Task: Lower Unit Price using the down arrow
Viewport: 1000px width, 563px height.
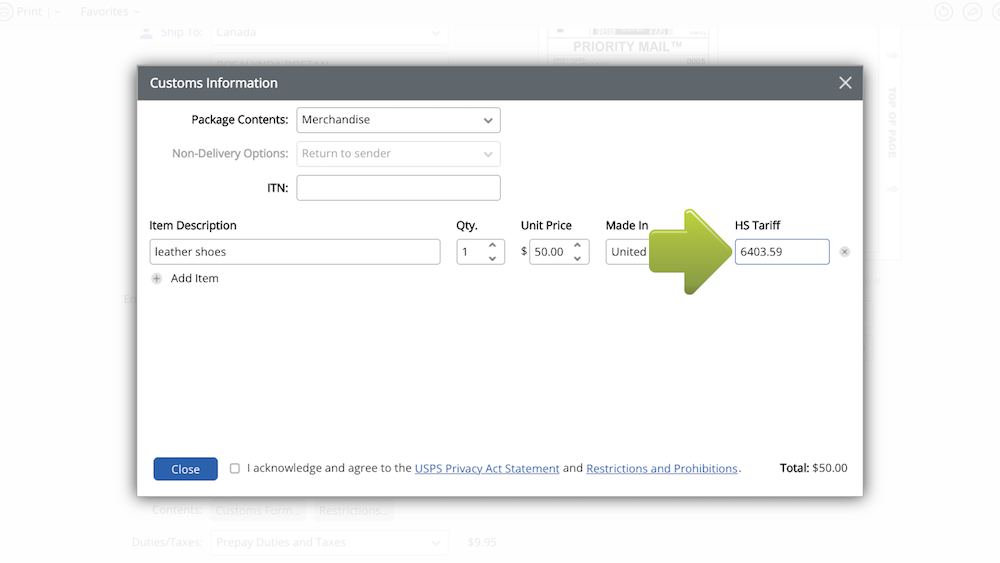Action: tap(577, 258)
